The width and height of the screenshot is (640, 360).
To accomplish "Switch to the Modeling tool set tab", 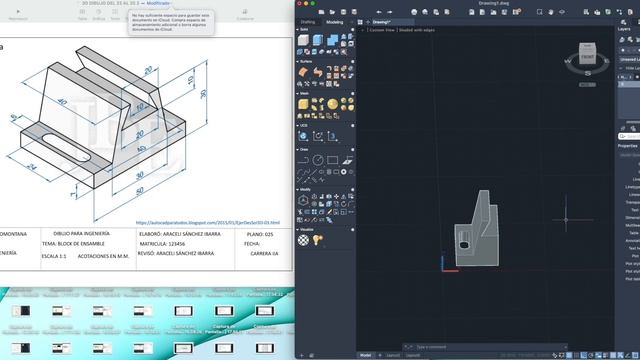I will tap(335, 22).
